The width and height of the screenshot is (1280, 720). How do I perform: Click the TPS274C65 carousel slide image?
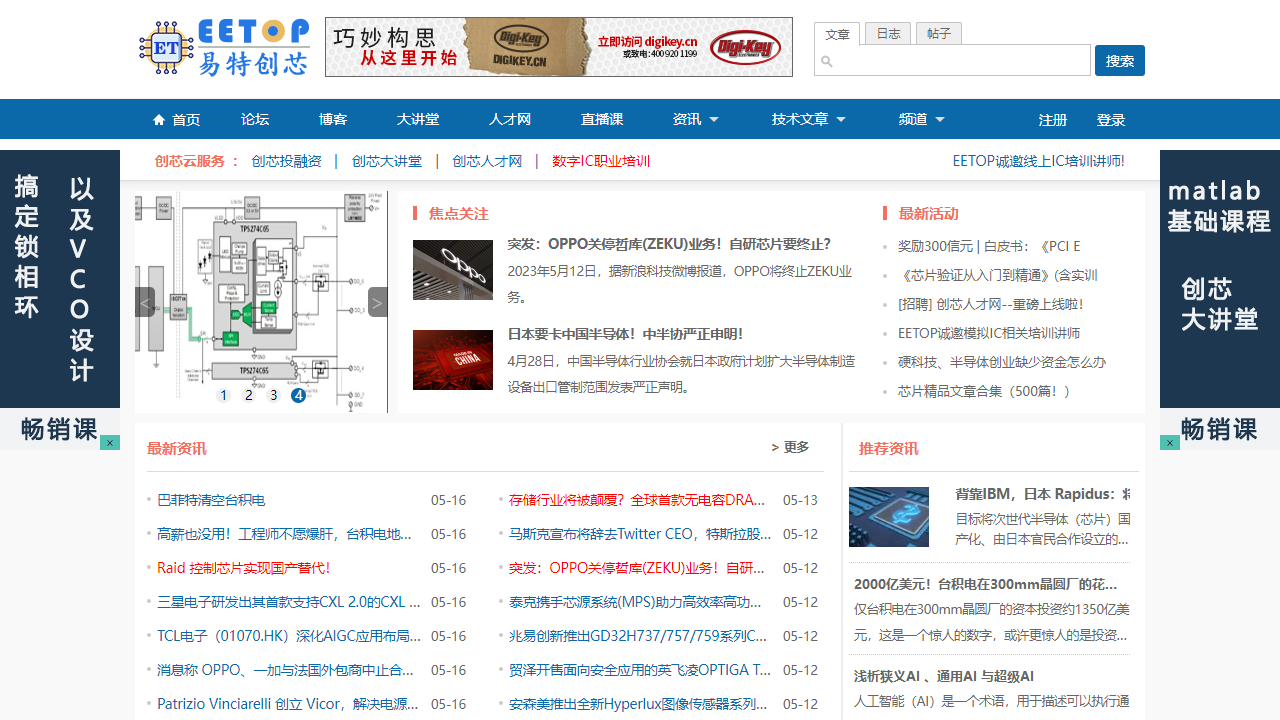coord(261,302)
